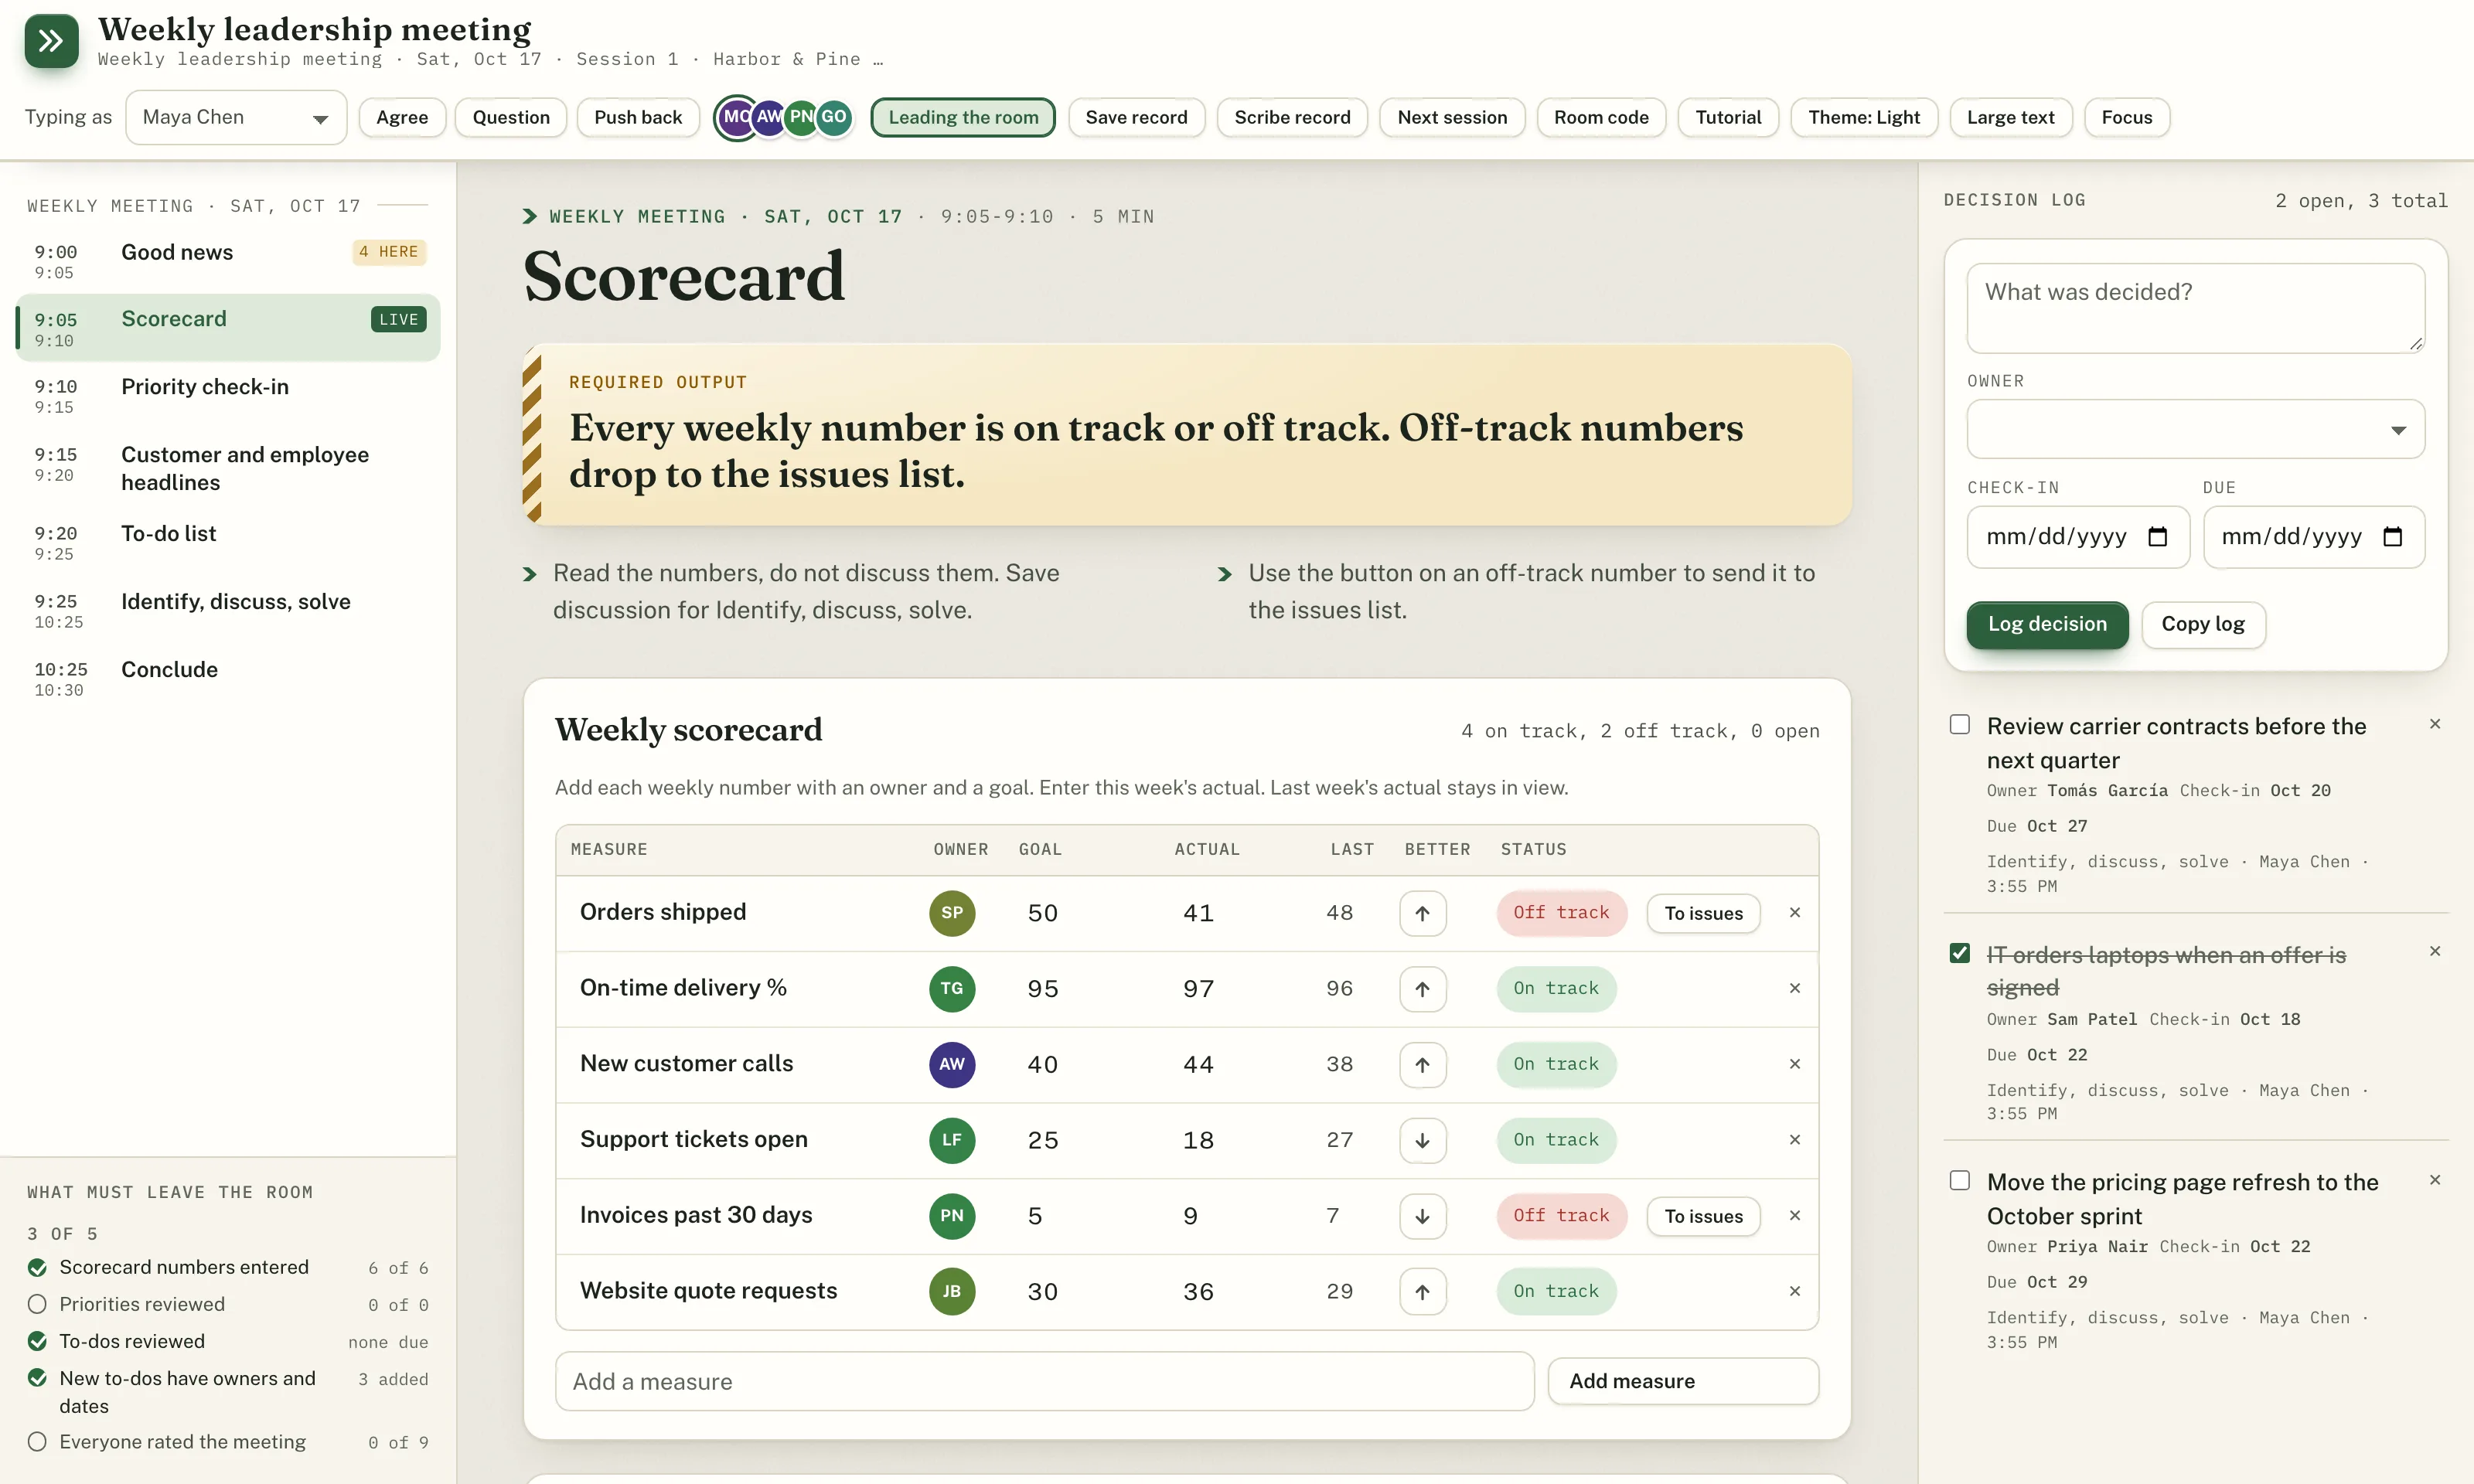Go to Good news agenda item
The image size is (2474, 1484).
click(228, 261)
